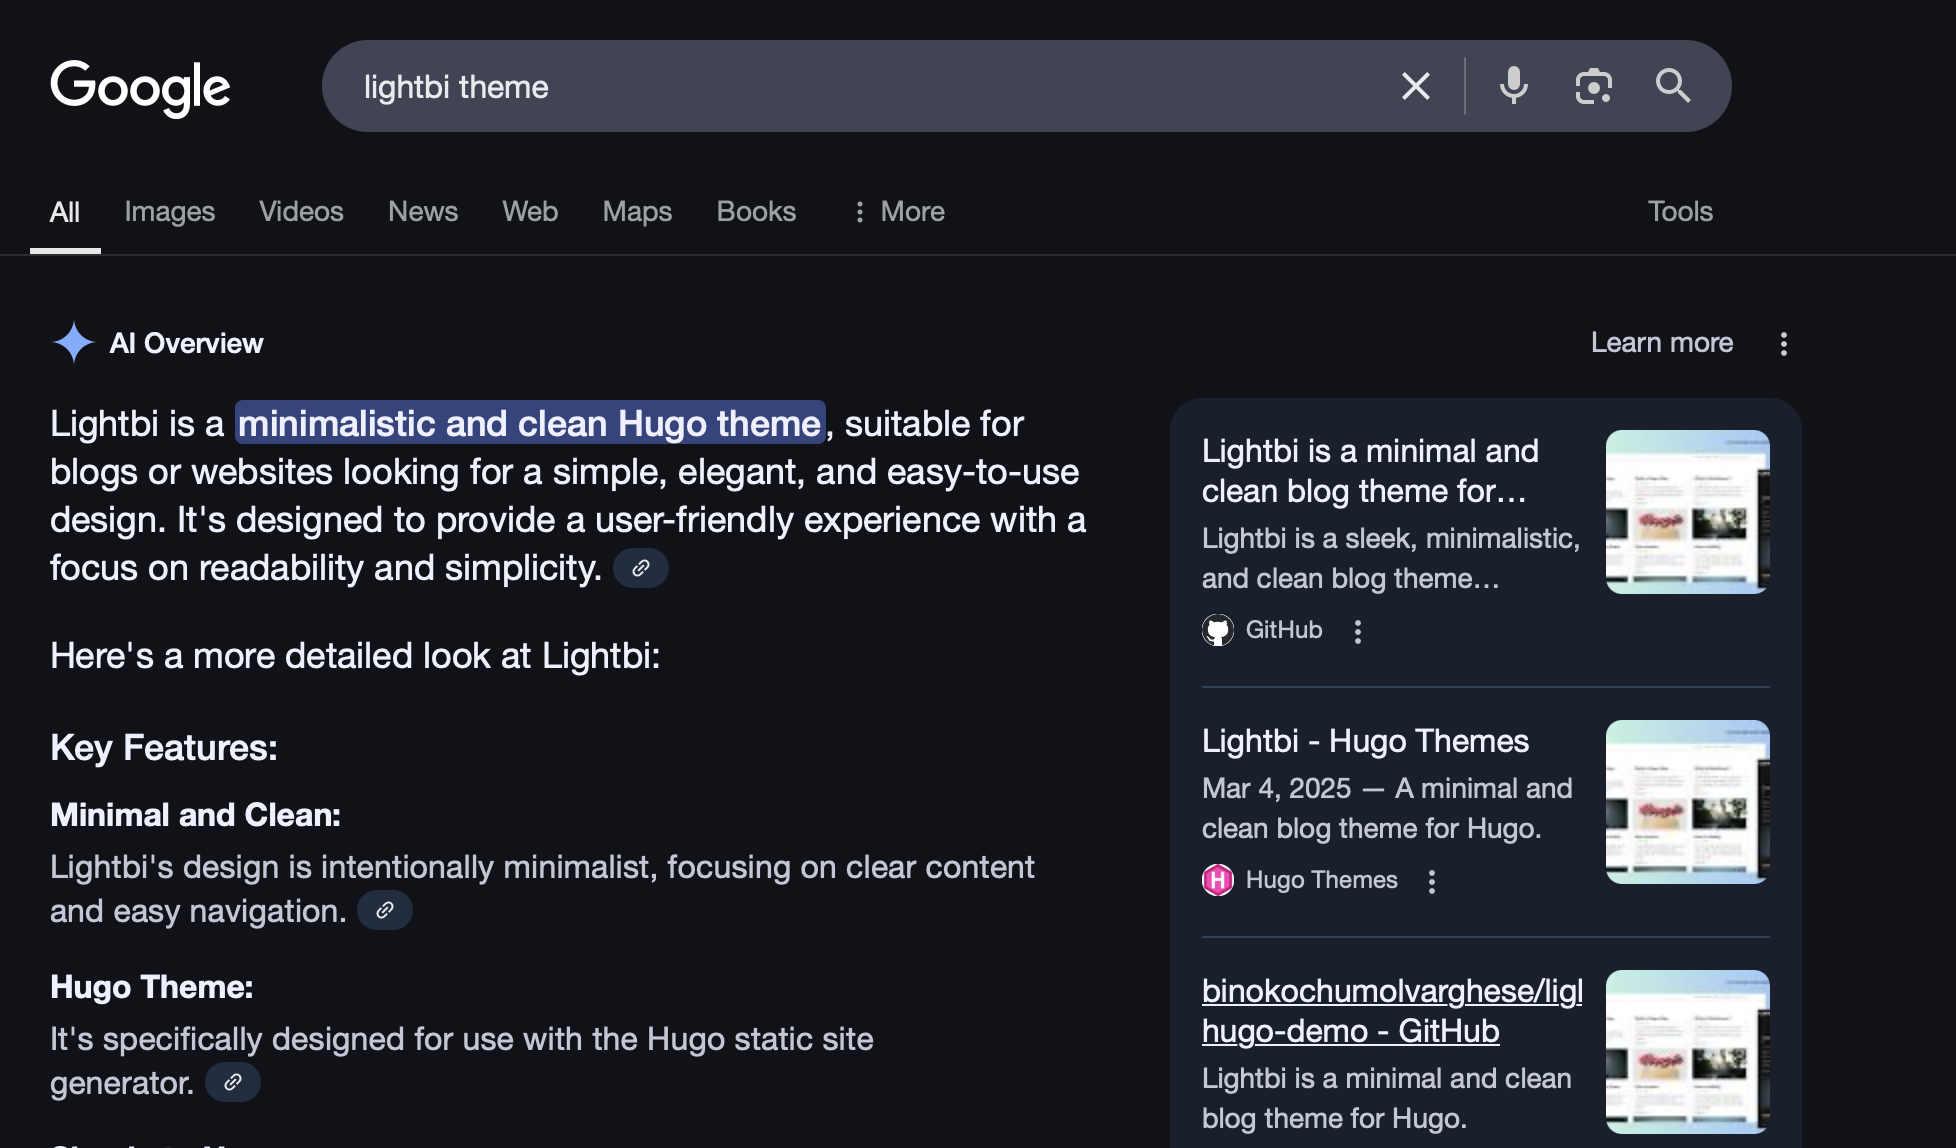Open three-dot menu next to GitHub source
This screenshot has height=1148, width=1956.
(1357, 631)
